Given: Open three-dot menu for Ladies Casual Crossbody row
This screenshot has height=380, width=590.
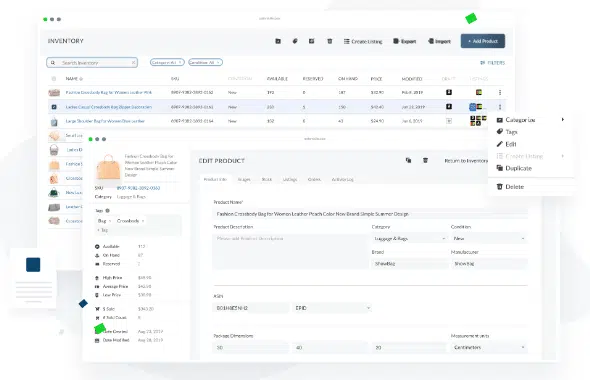Looking at the screenshot, I should tap(500, 107).
